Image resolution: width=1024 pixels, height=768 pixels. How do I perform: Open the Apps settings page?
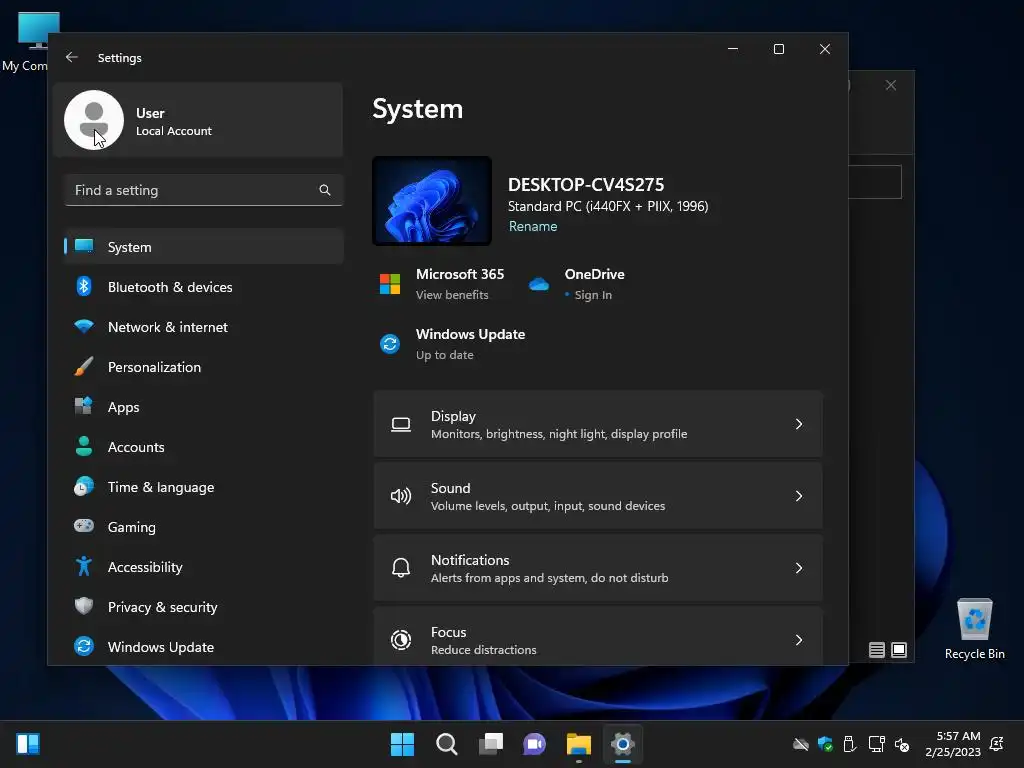[204, 407]
